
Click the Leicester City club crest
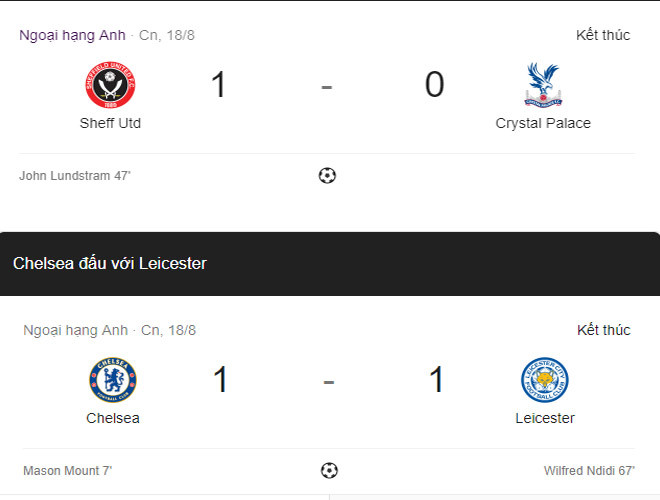pyautogui.click(x=545, y=380)
